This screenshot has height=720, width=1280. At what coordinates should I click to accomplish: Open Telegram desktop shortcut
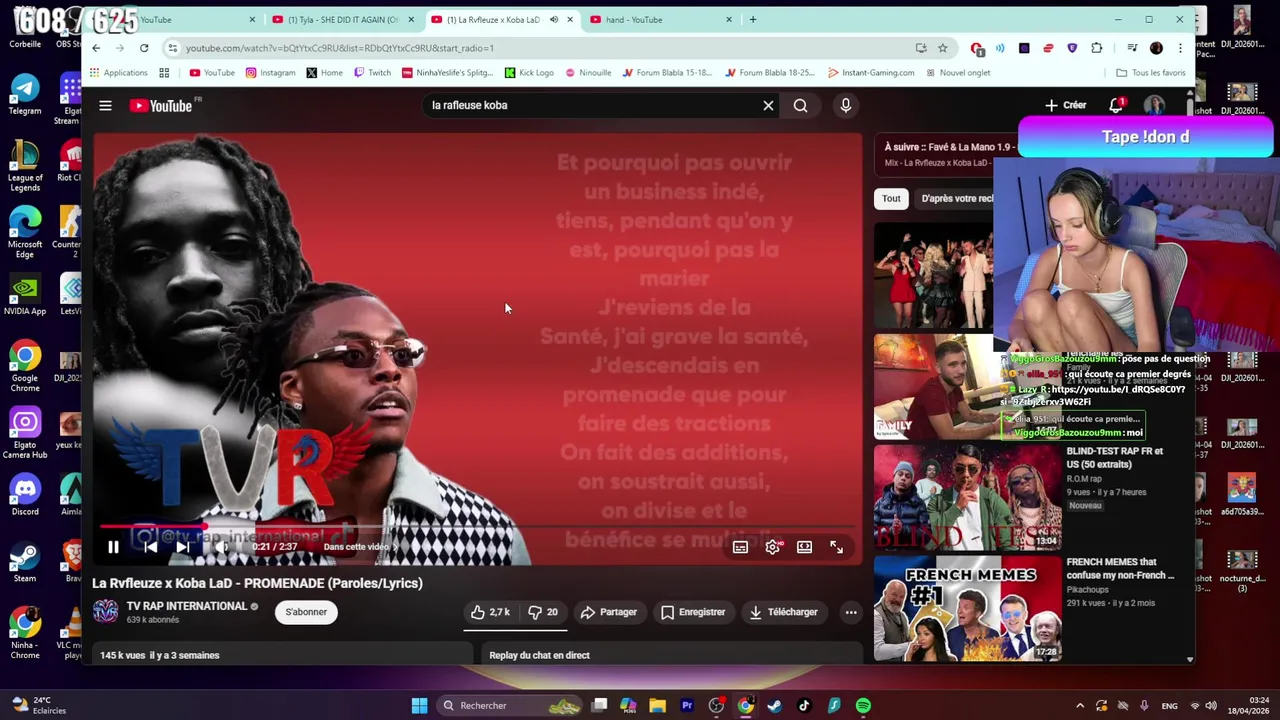(25, 96)
